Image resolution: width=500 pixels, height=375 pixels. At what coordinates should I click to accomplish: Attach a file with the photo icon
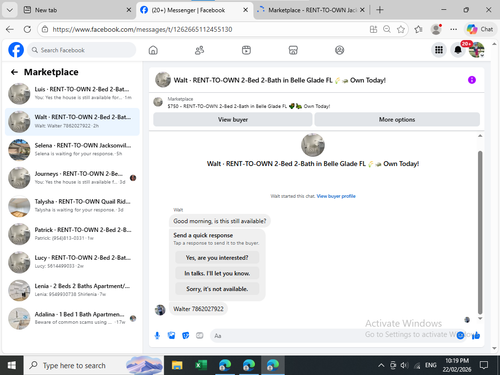pyautogui.click(x=171, y=335)
